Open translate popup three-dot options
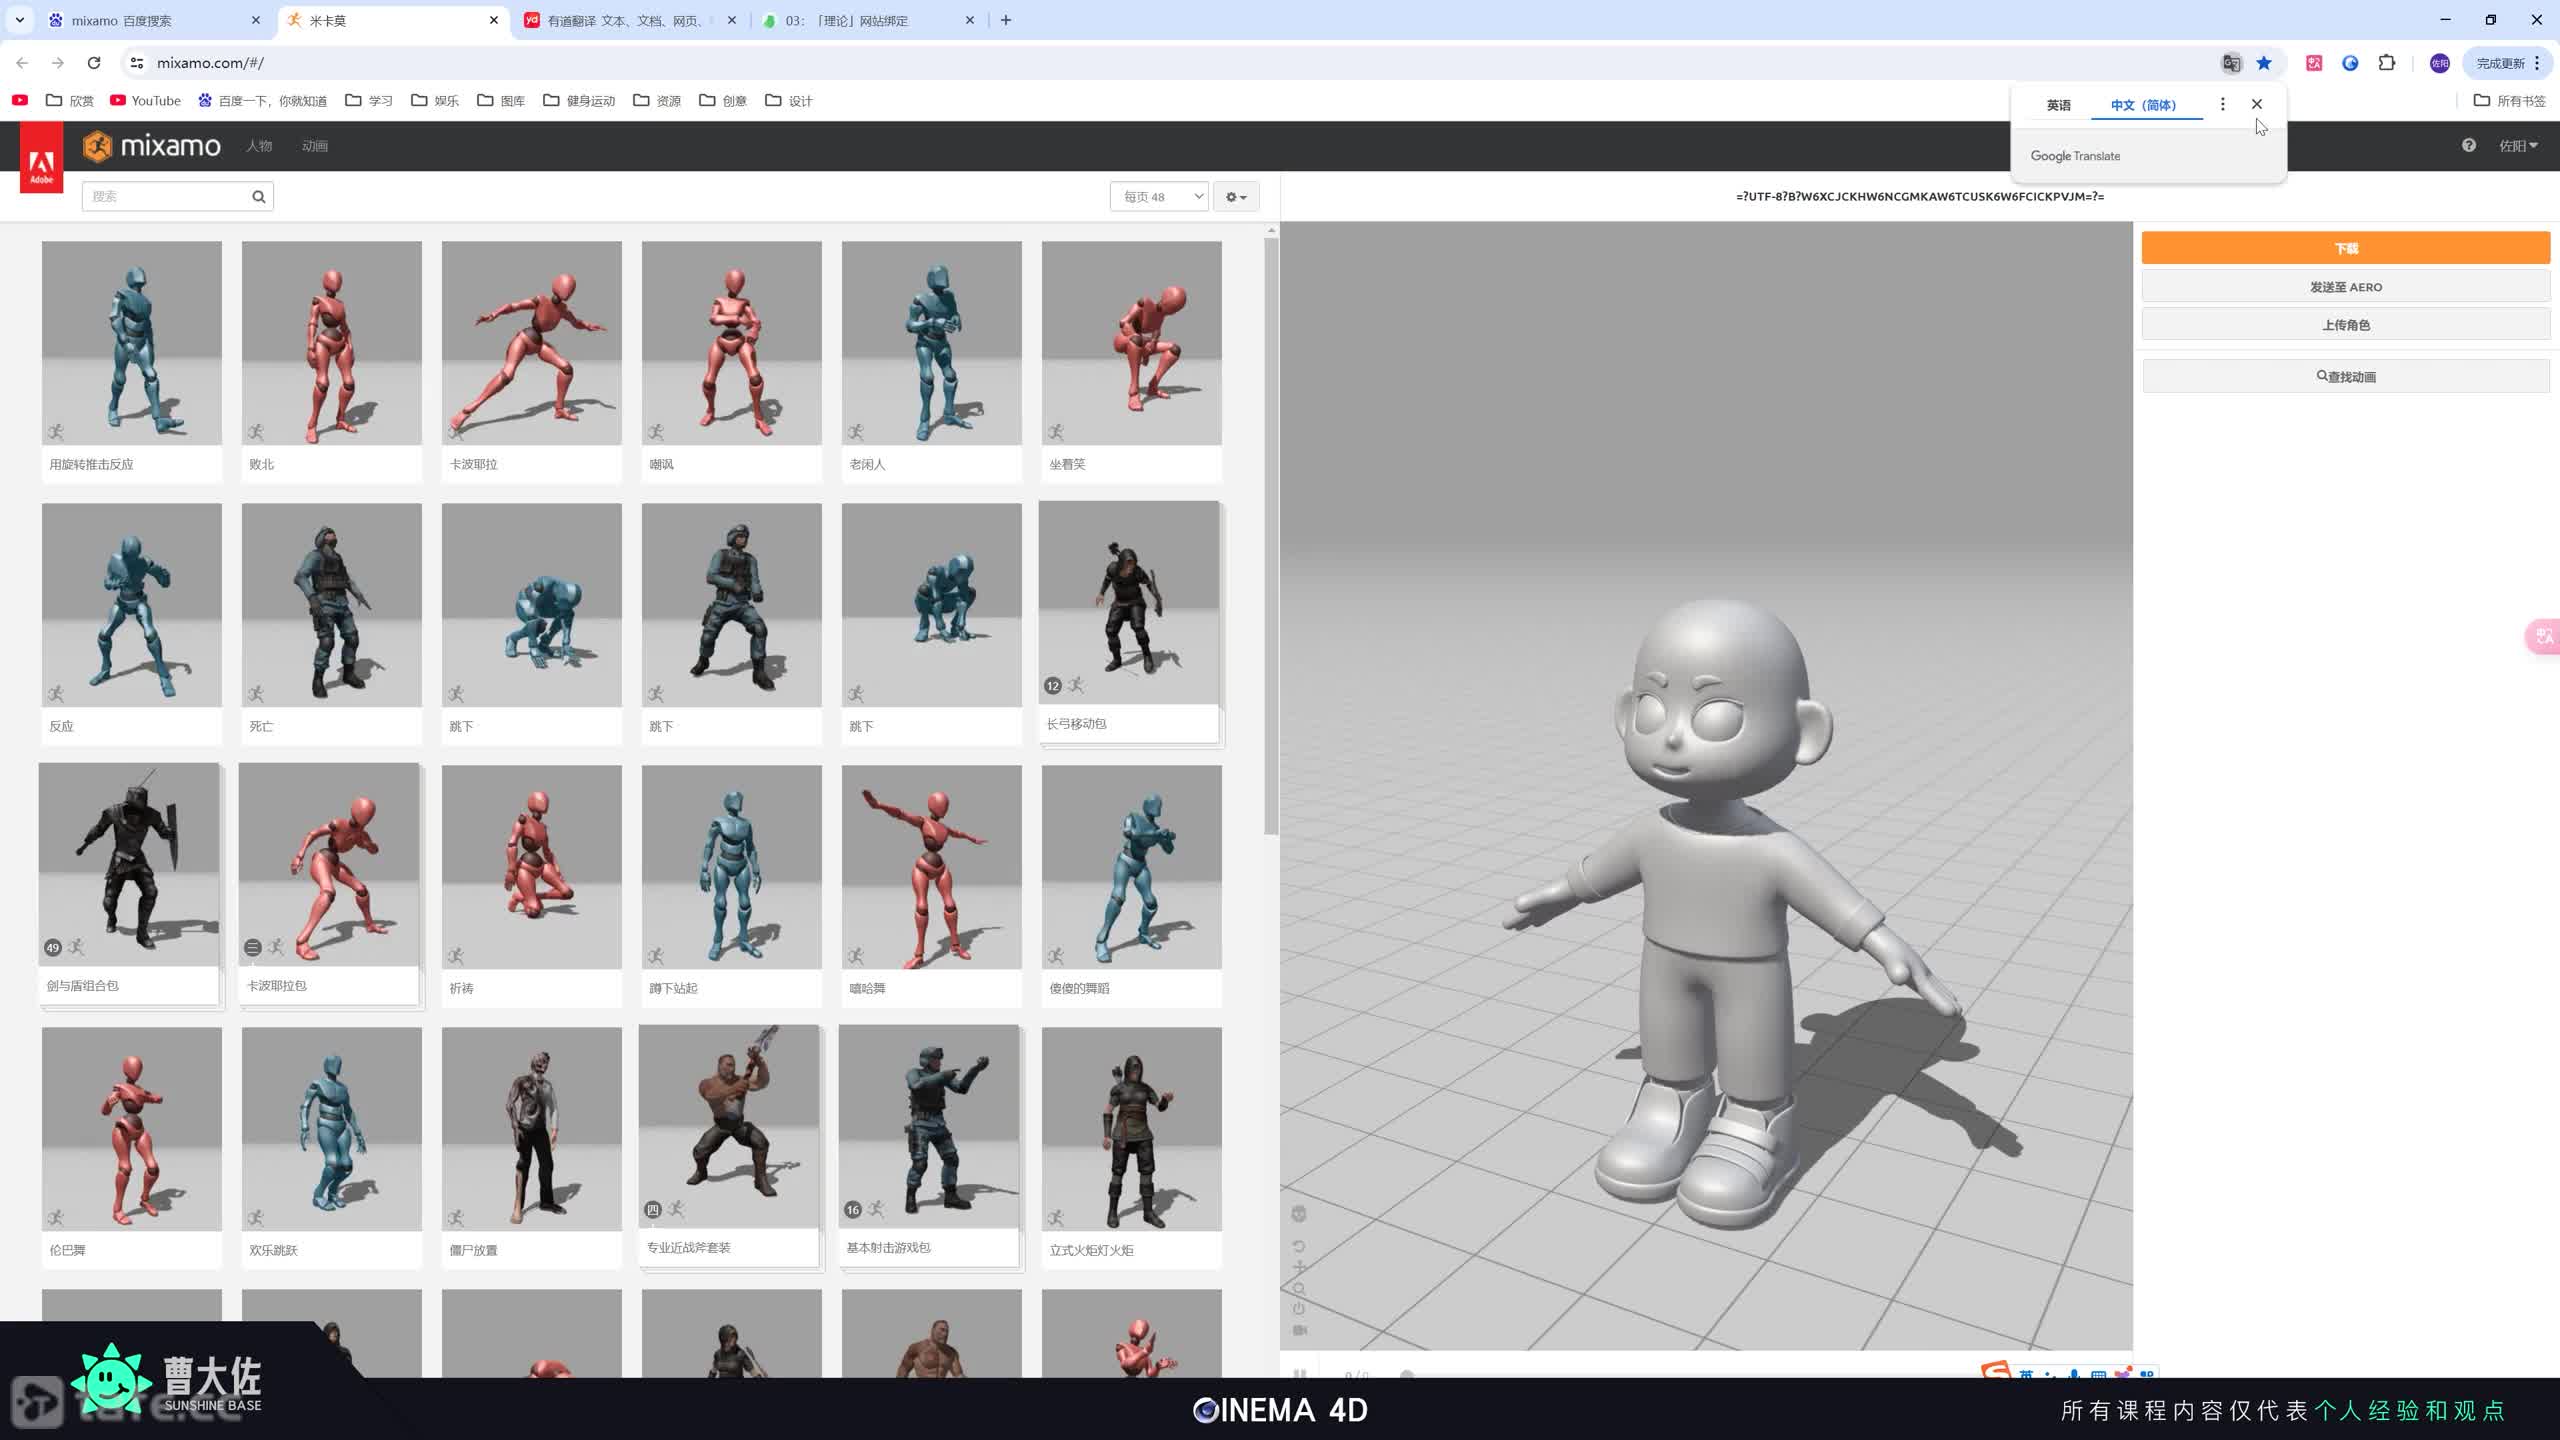The height and width of the screenshot is (1440, 2560). click(x=2222, y=104)
